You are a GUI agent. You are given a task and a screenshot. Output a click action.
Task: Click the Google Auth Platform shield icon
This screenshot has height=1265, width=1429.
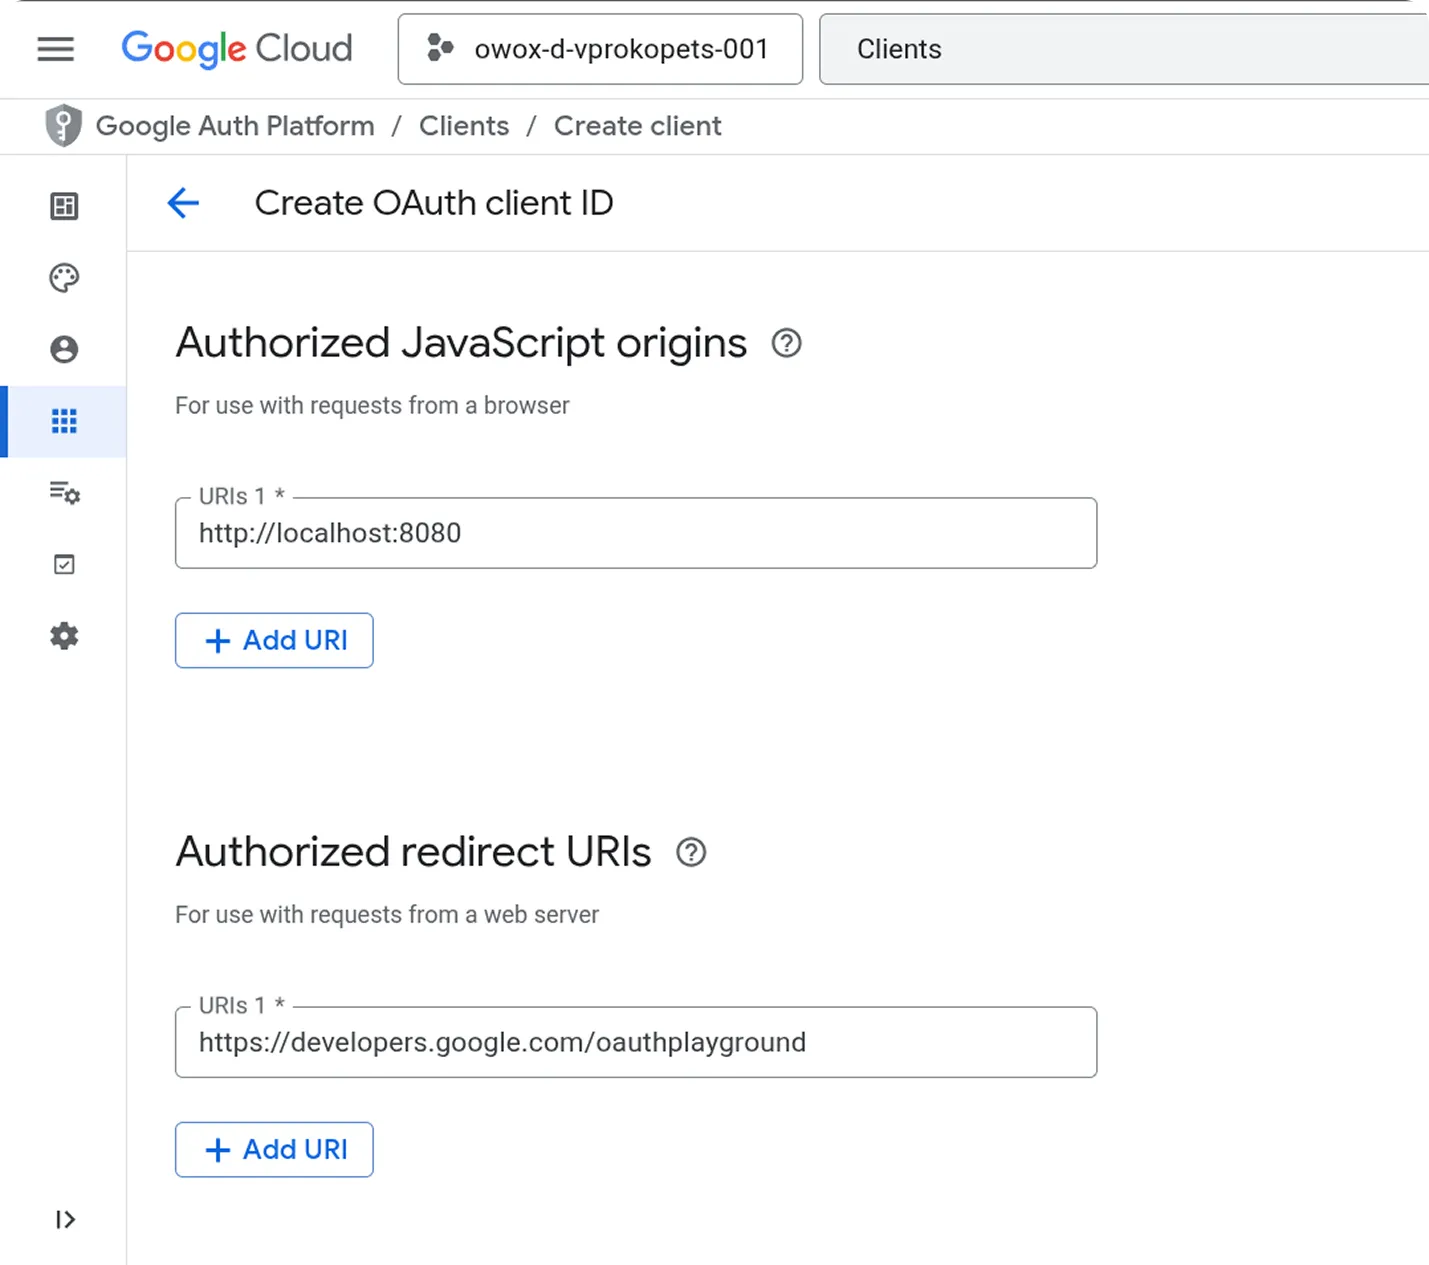click(62, 125)
